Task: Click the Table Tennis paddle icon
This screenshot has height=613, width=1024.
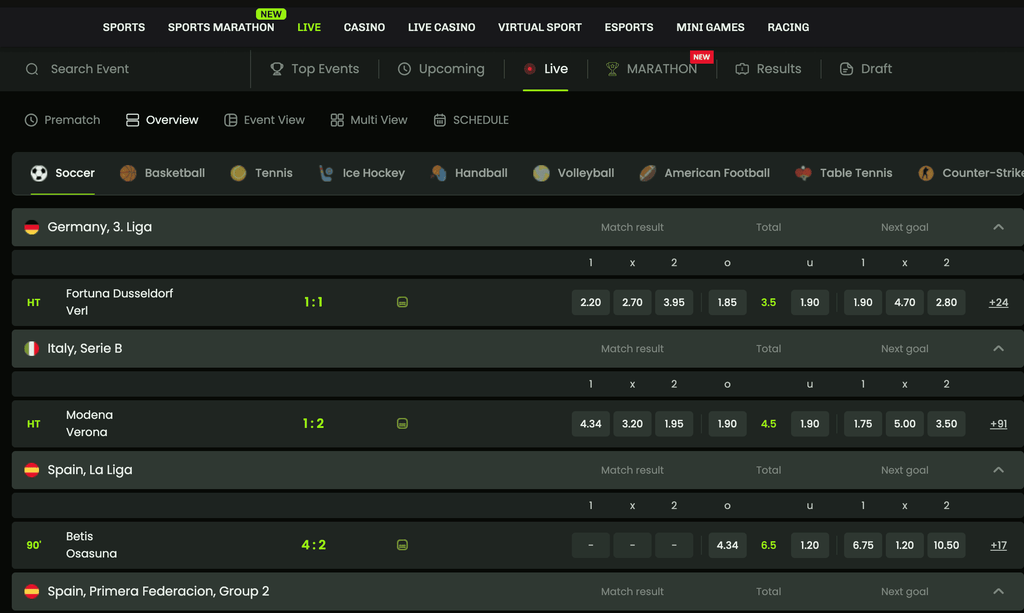Action: pos(803,173)
